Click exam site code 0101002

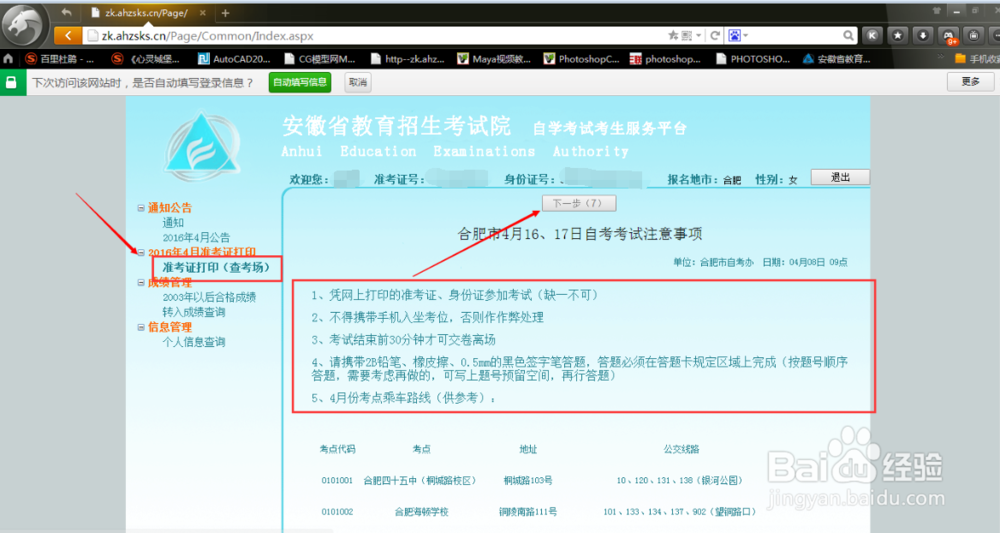pos(337,511)
